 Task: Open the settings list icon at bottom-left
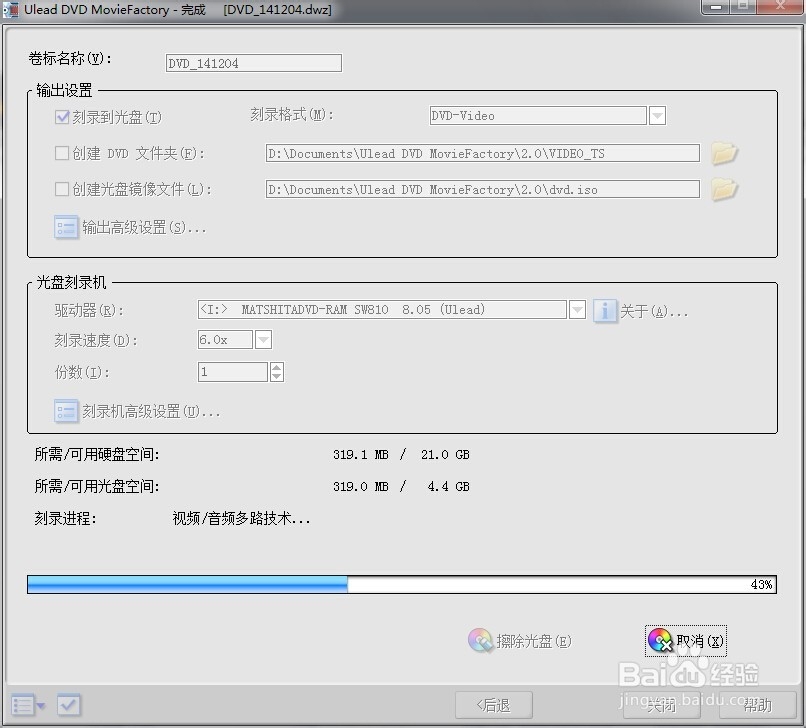tap(28, 704)
